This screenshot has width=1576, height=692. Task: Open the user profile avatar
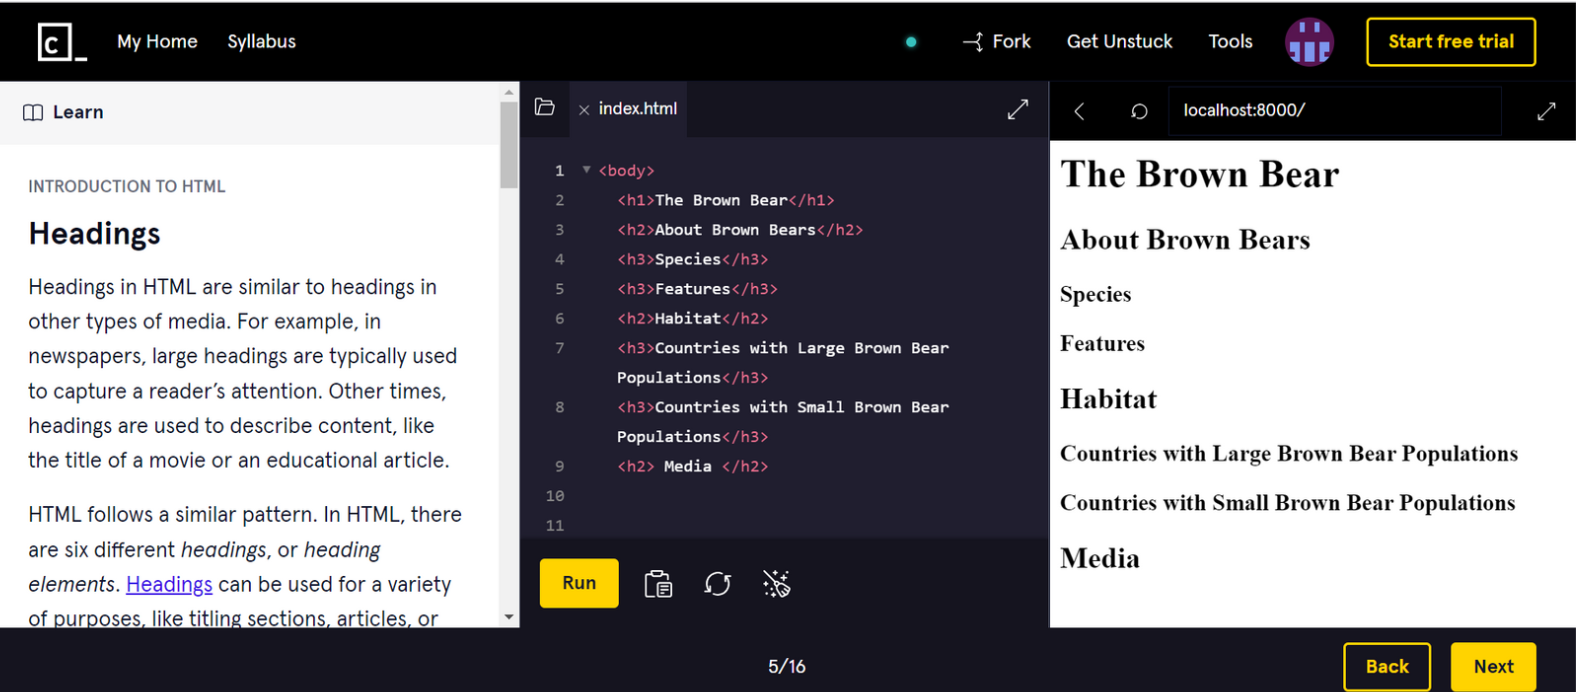coord(1308,42)
